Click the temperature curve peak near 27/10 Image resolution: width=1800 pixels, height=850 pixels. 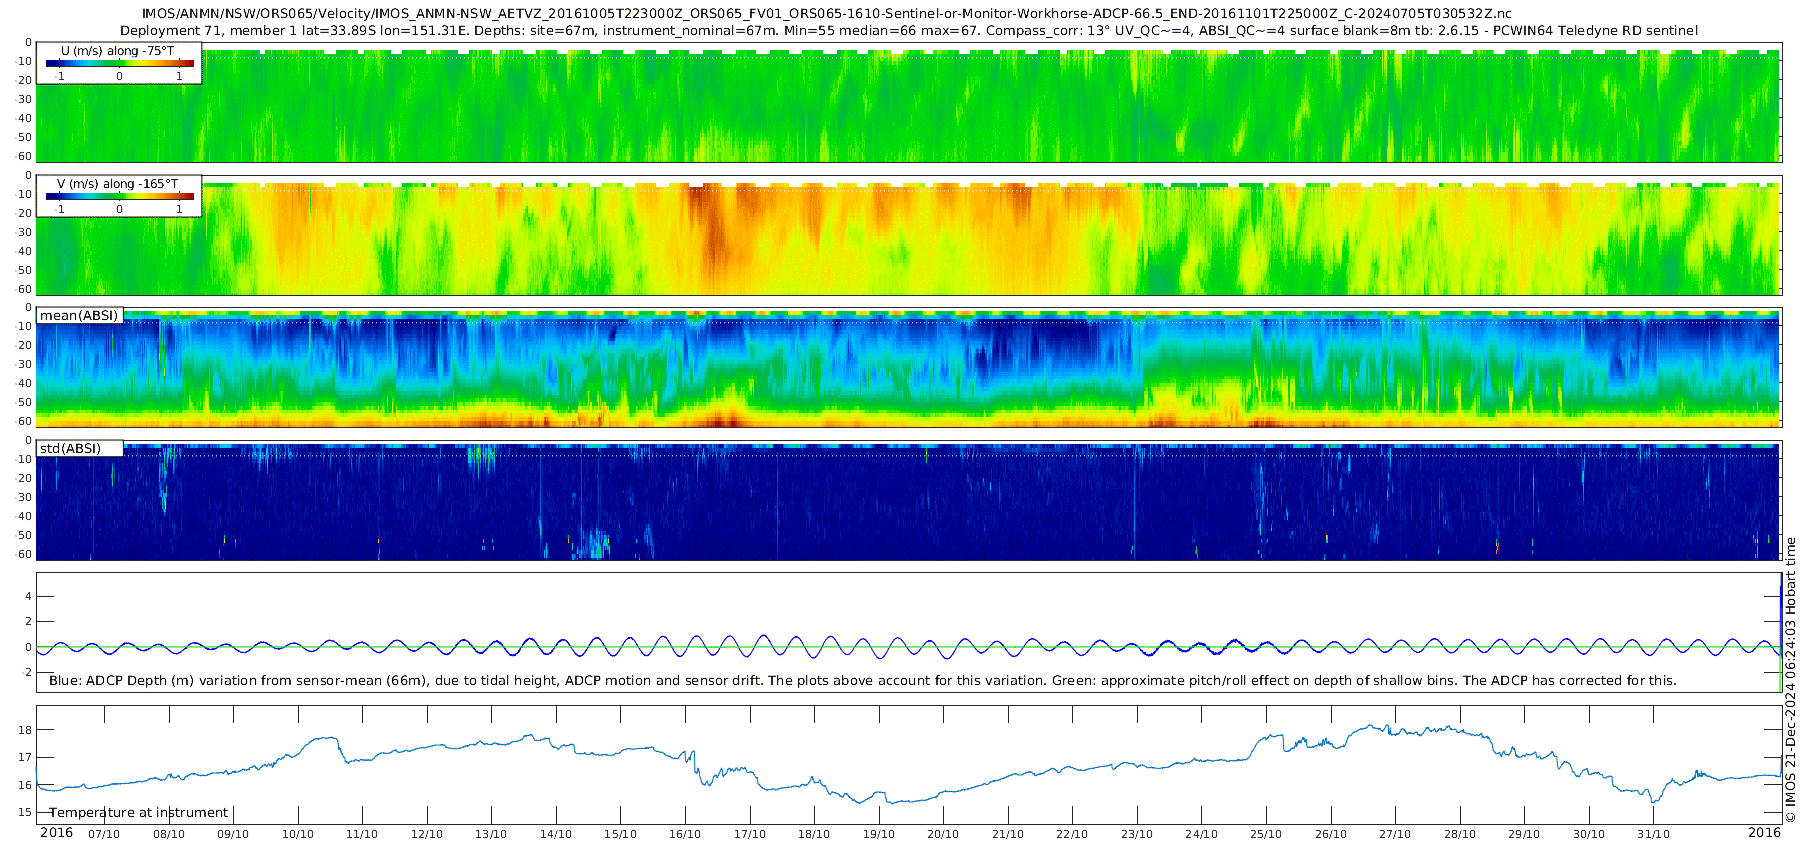[x=1389, y=727]
